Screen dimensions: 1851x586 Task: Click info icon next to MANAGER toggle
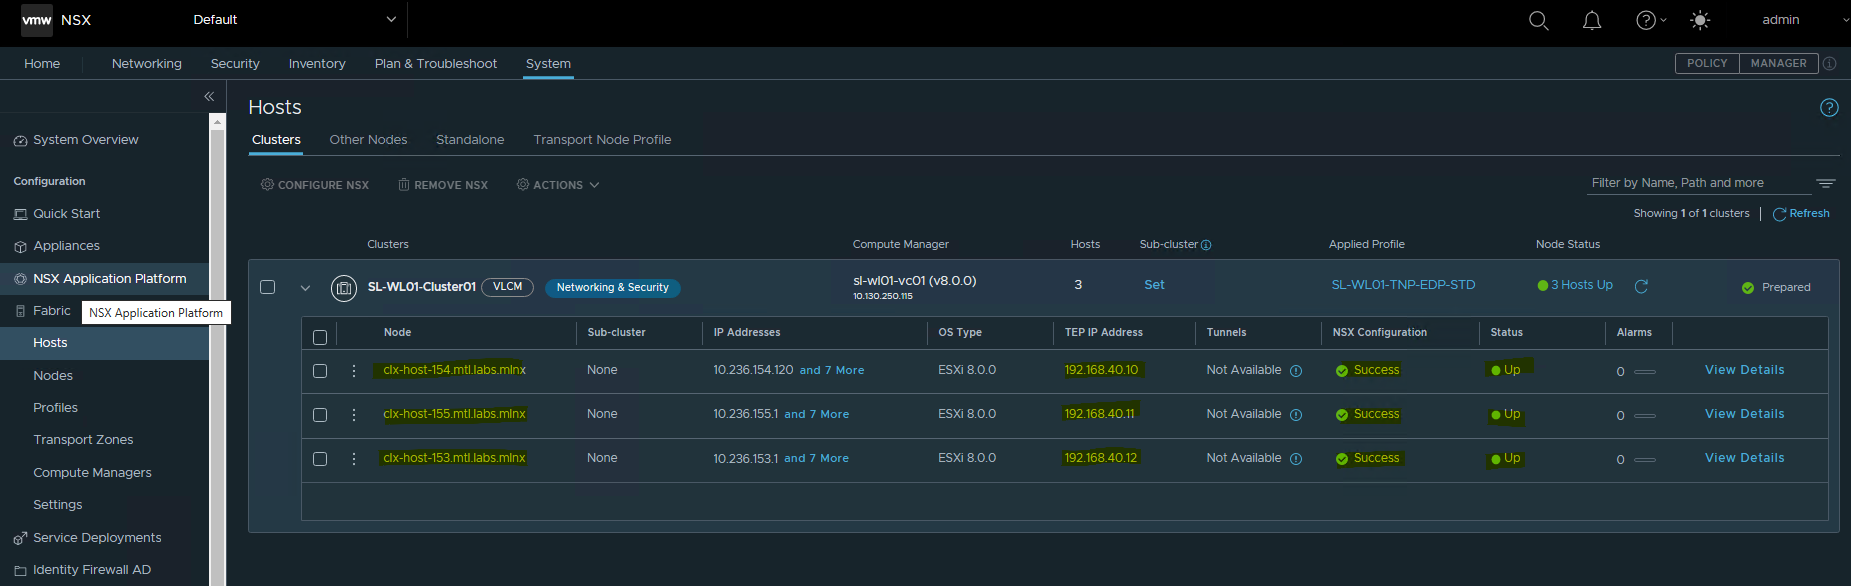coord(1830,63)
